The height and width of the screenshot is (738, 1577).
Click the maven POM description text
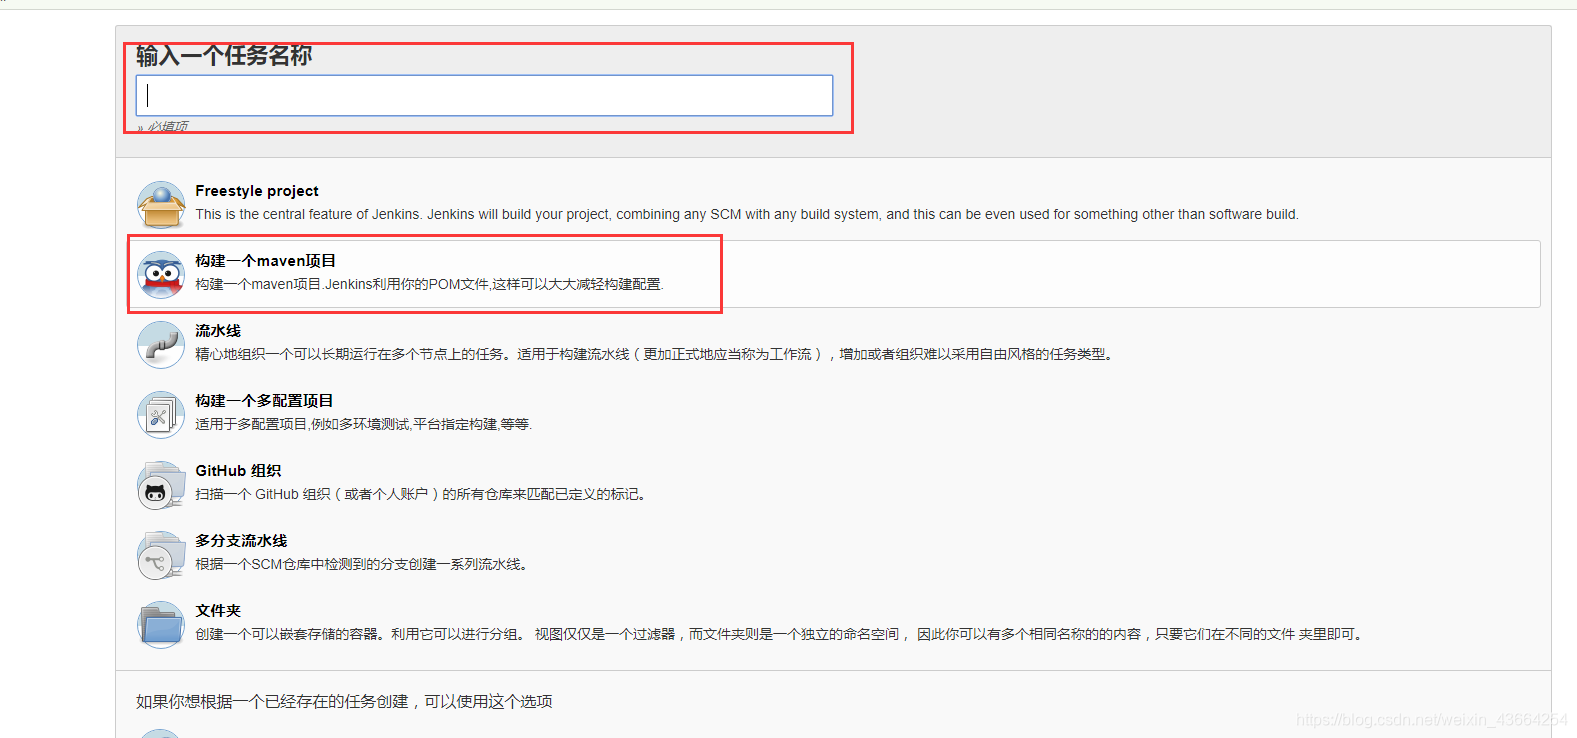click(x=429, y=284)
